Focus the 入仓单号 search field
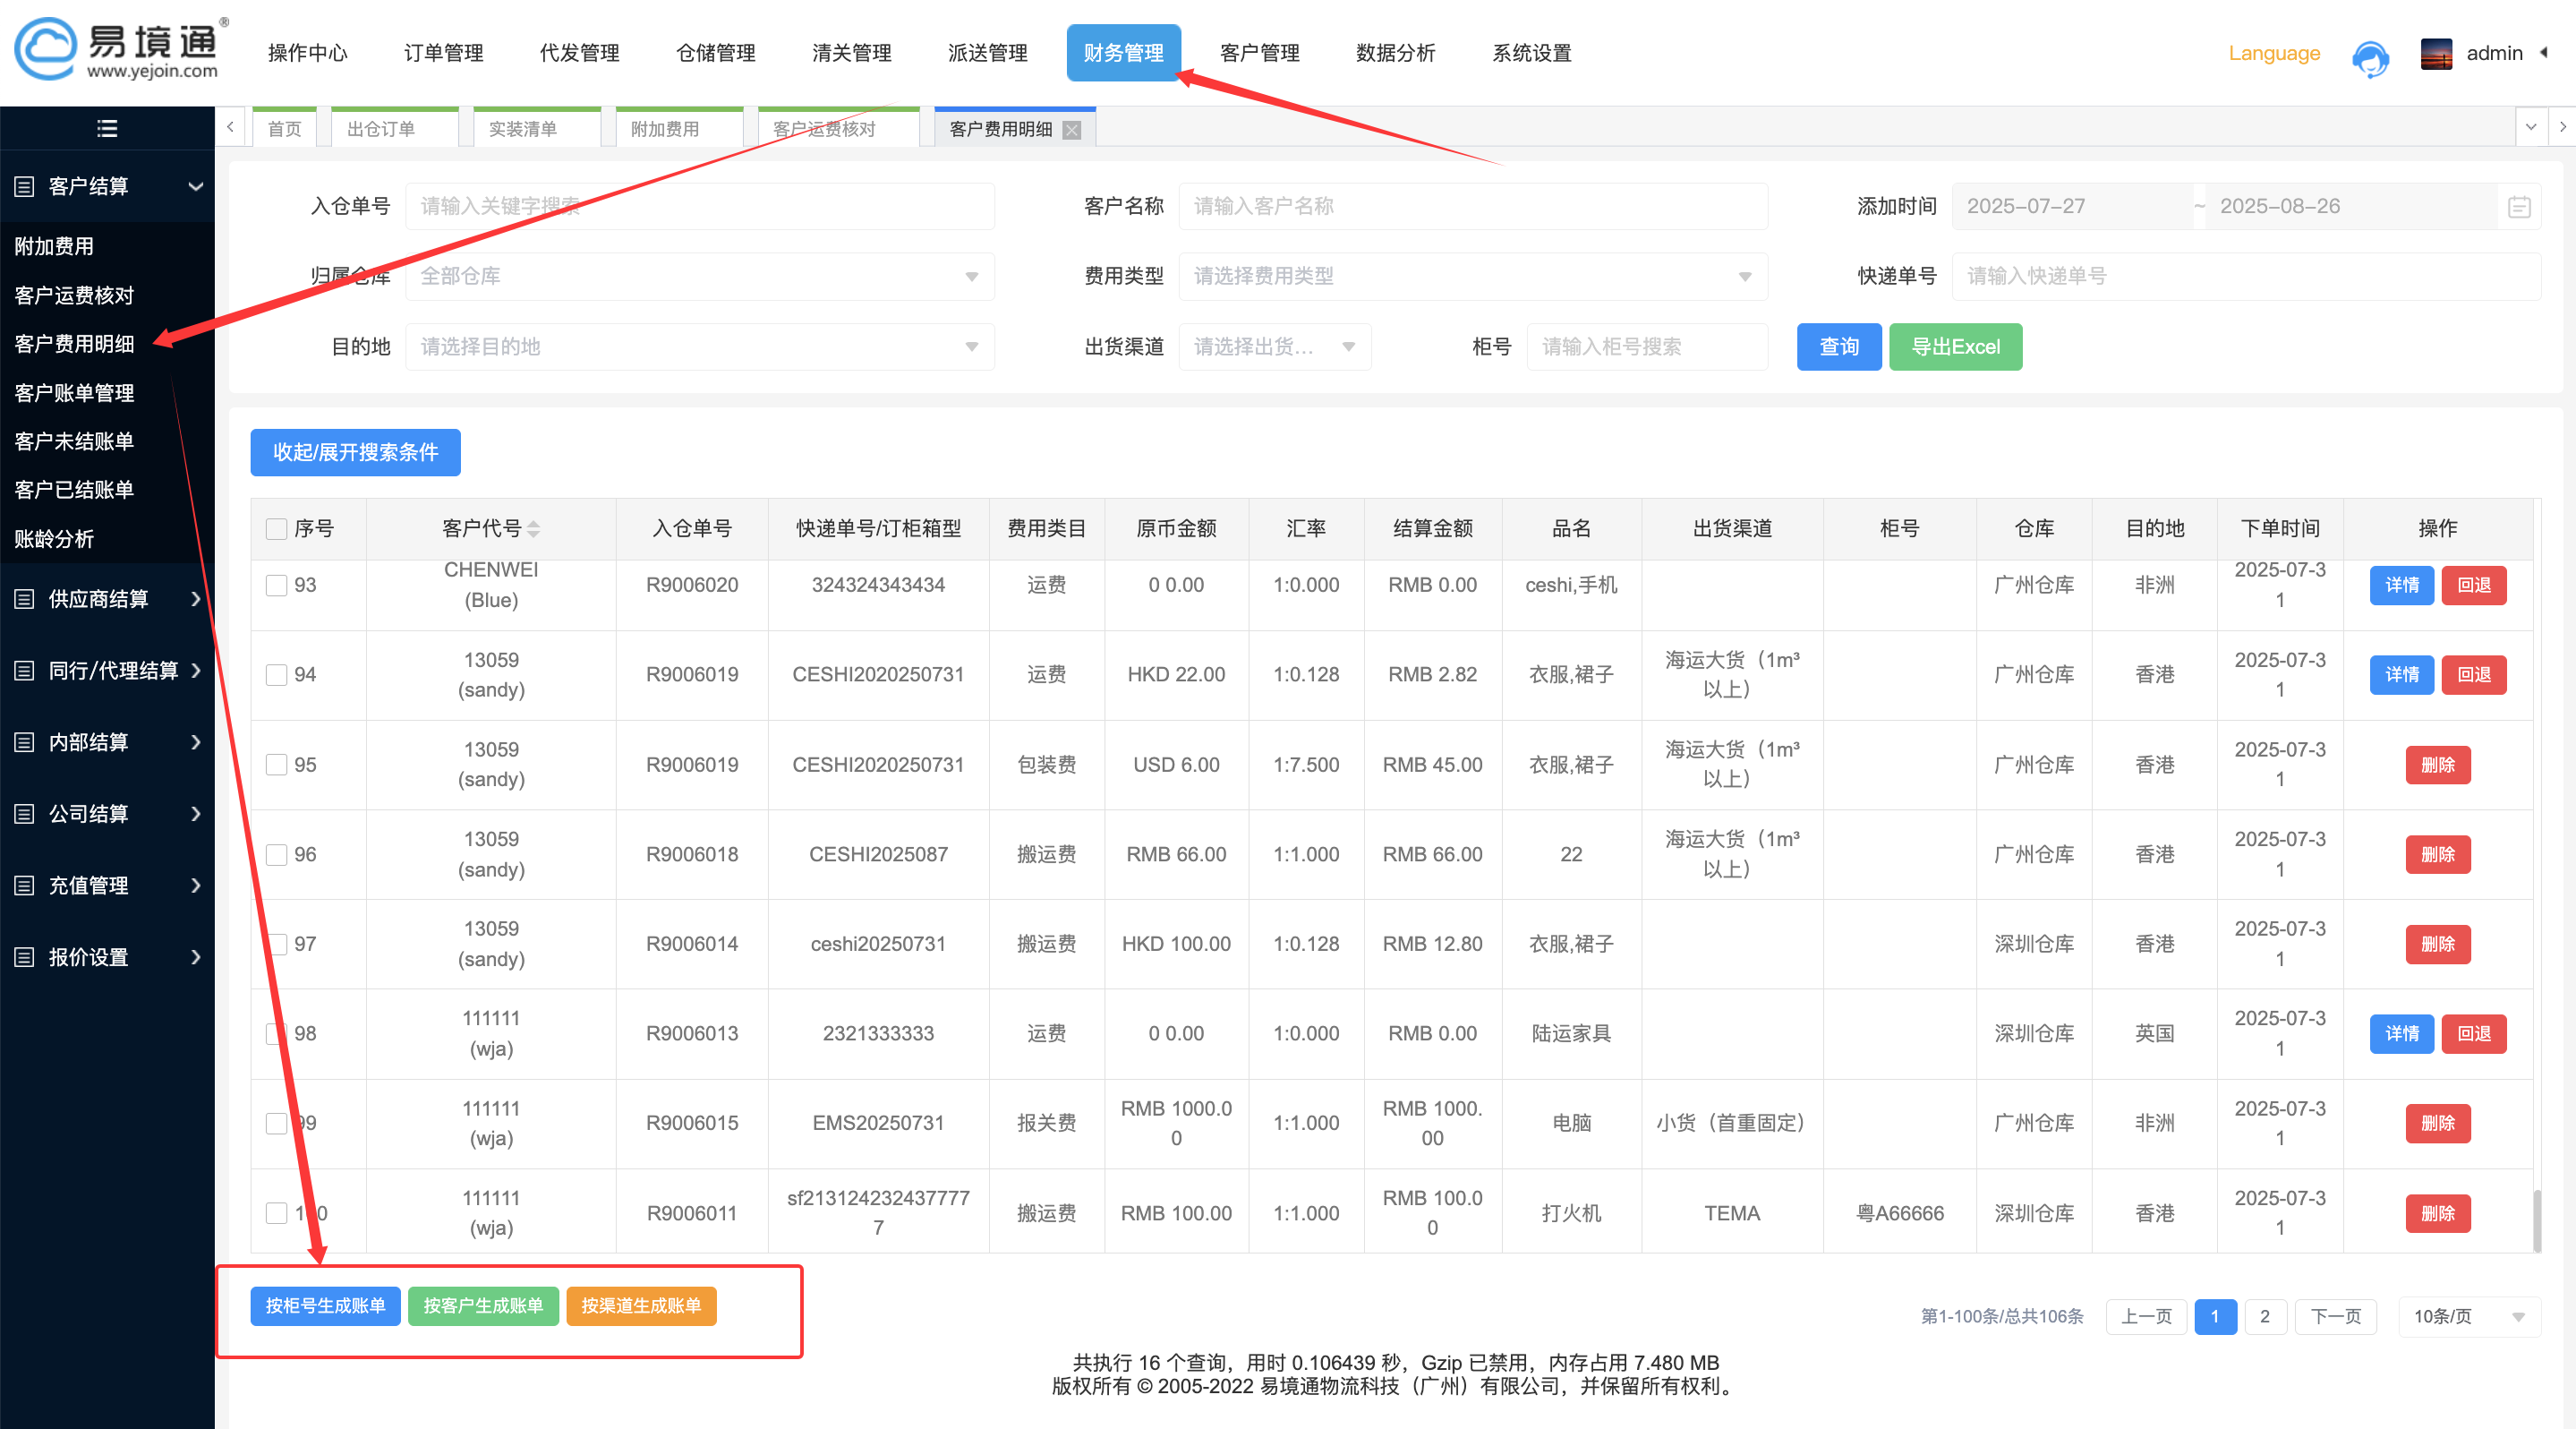This screenshot has width=2576, height=1429. (700, 206)
